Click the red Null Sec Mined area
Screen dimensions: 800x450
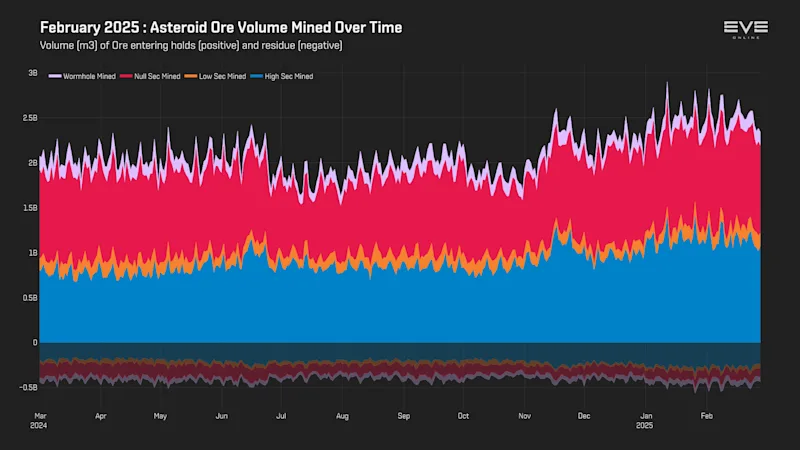[x=400, y=214]
